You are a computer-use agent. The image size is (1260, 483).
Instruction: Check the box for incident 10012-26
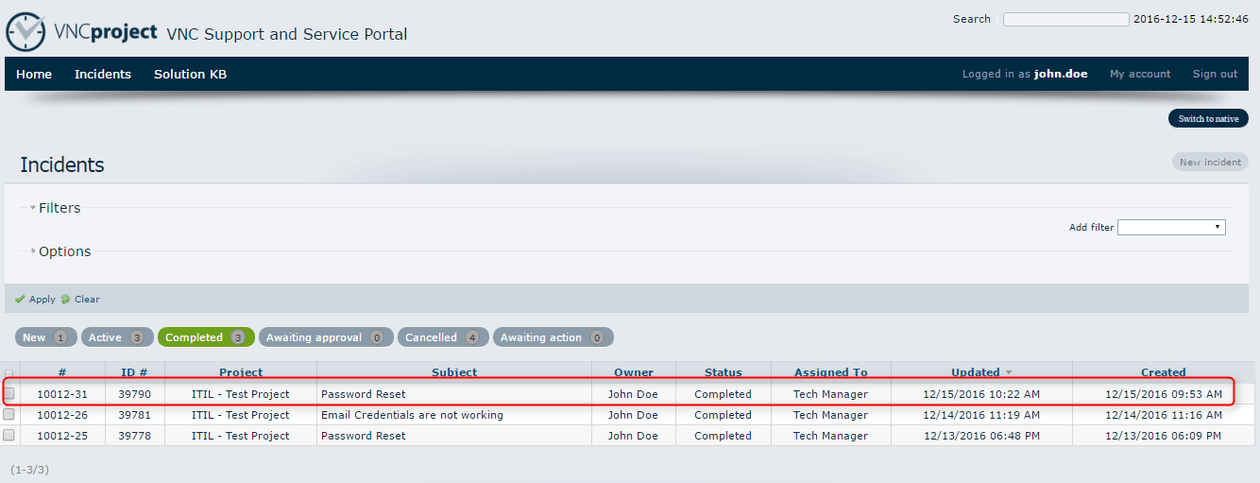coord(9,415)
